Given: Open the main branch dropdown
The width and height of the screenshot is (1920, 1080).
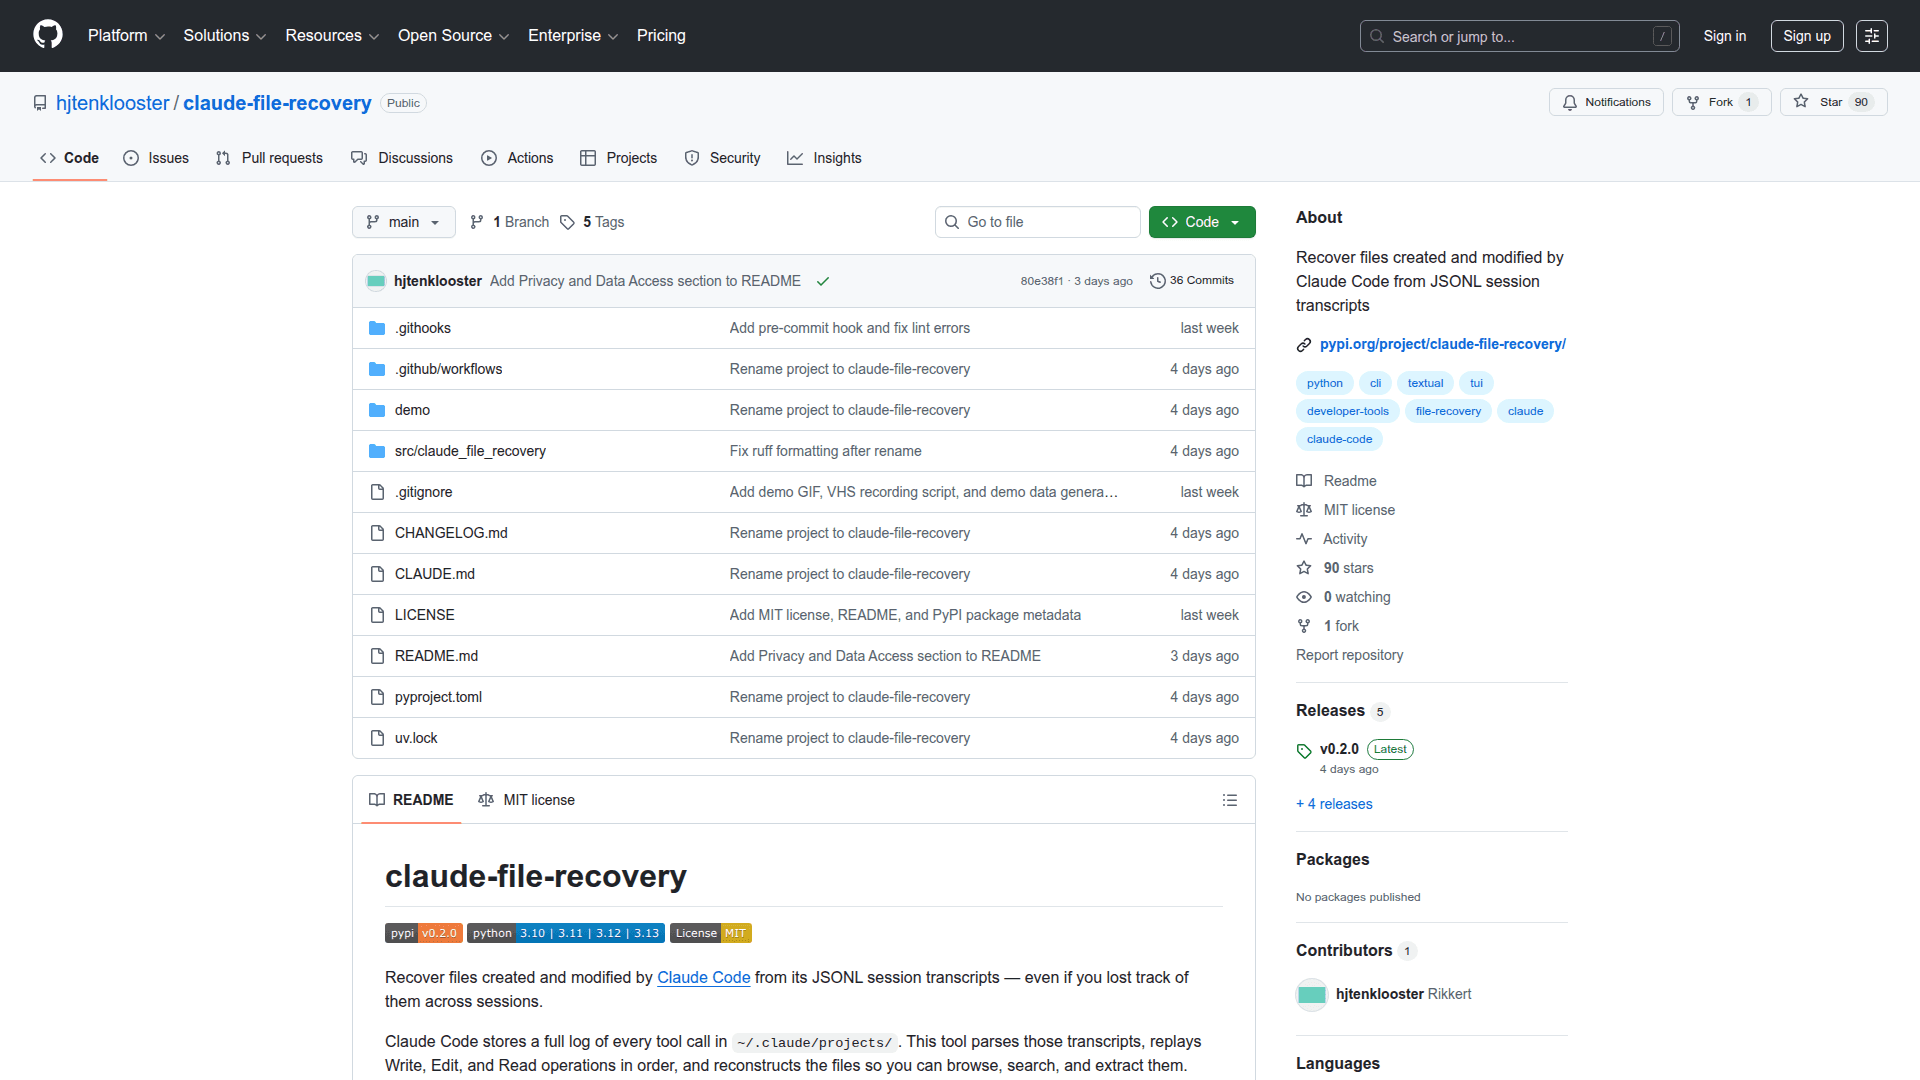Looking at the screenshot, I should [403, 222].
